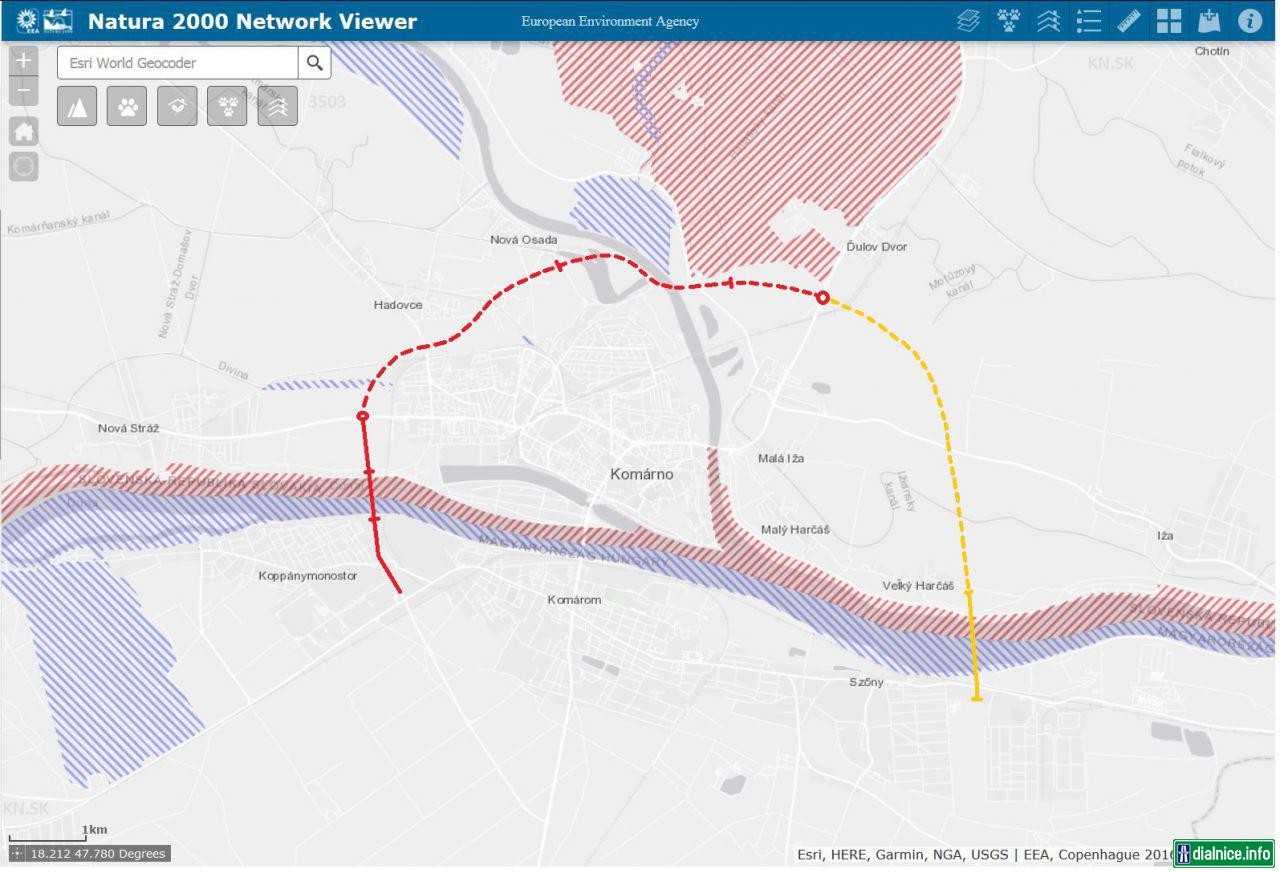The height and width of the screenshot is (873, 1280).
Task: Click the EEA logo in header
Action: point(27,20)
